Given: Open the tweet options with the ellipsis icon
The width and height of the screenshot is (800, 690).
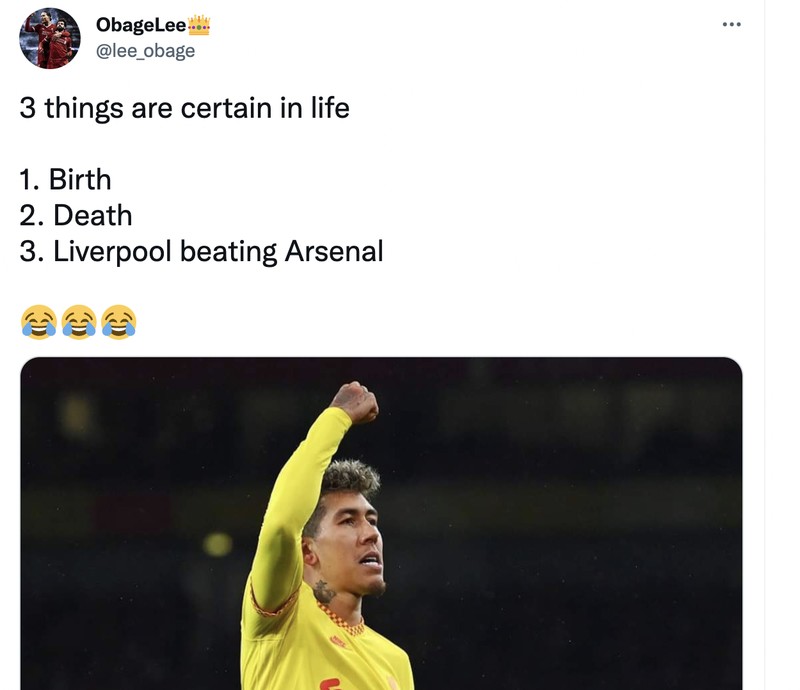Looking at the screenshot, I should tap(731, 22).
